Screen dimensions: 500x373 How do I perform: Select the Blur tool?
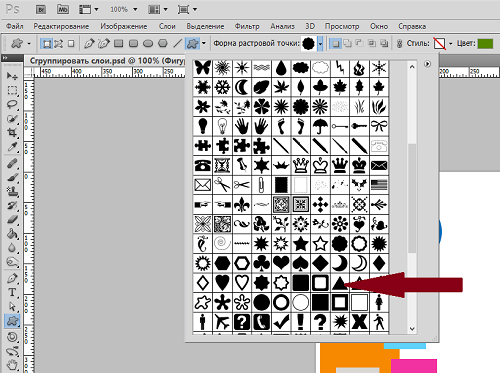point(12,248)
